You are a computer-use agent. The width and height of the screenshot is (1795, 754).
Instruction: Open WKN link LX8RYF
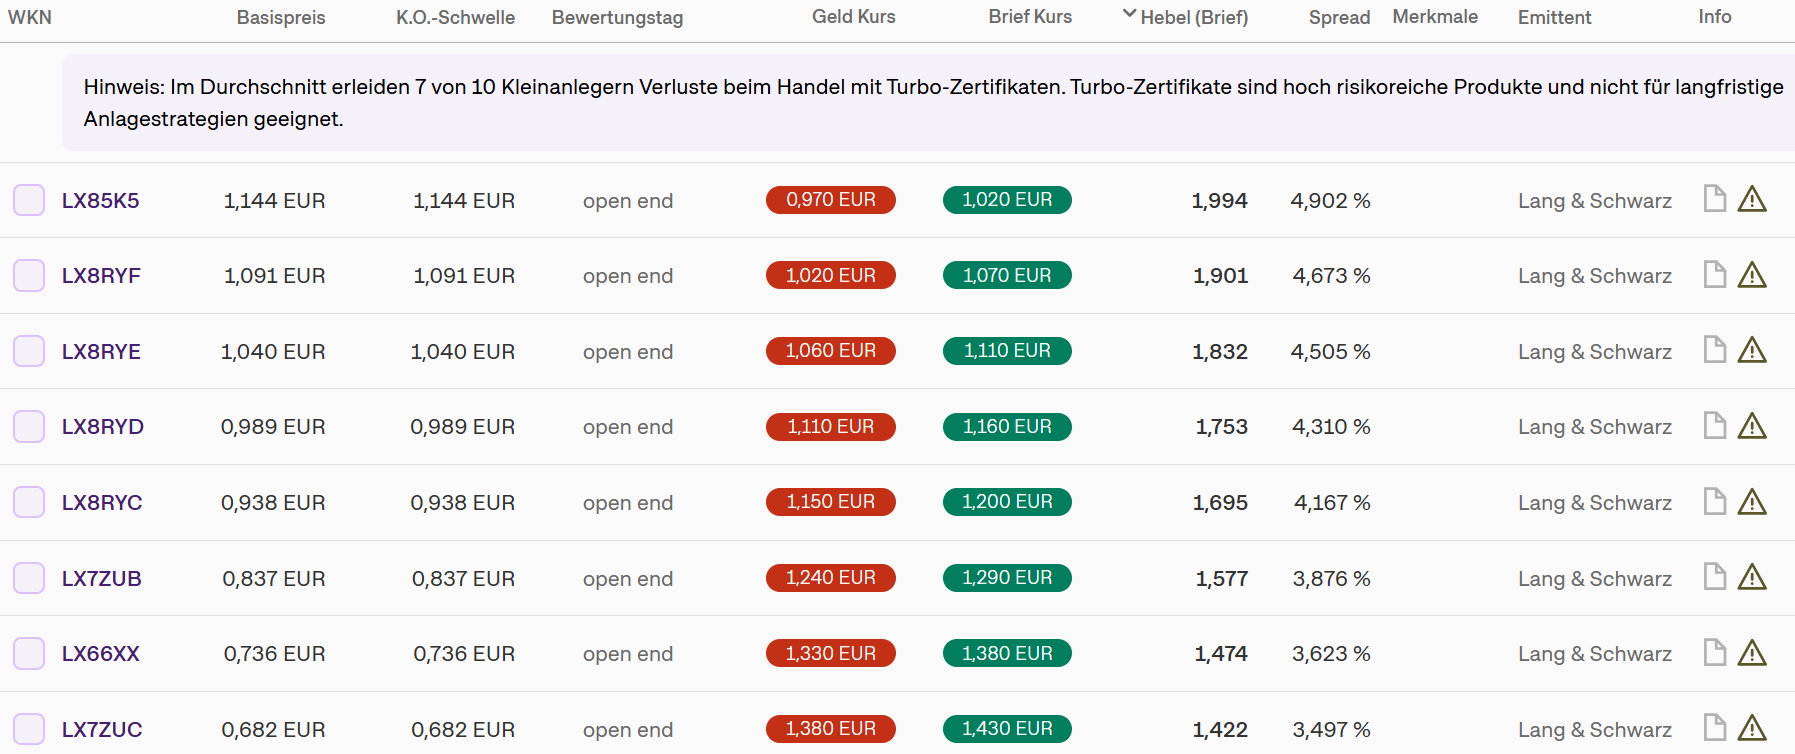click(101, 276)
